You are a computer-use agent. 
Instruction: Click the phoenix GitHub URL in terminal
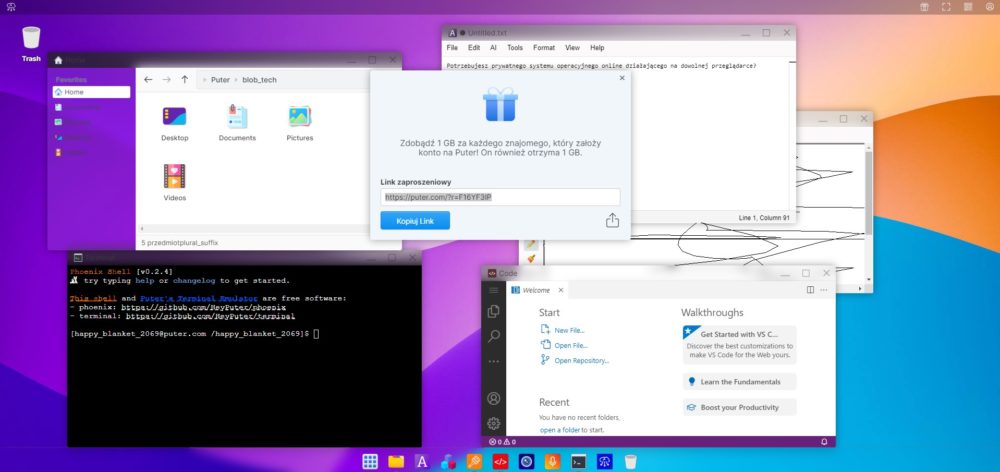pyautogui.click(x=205, y=307)
